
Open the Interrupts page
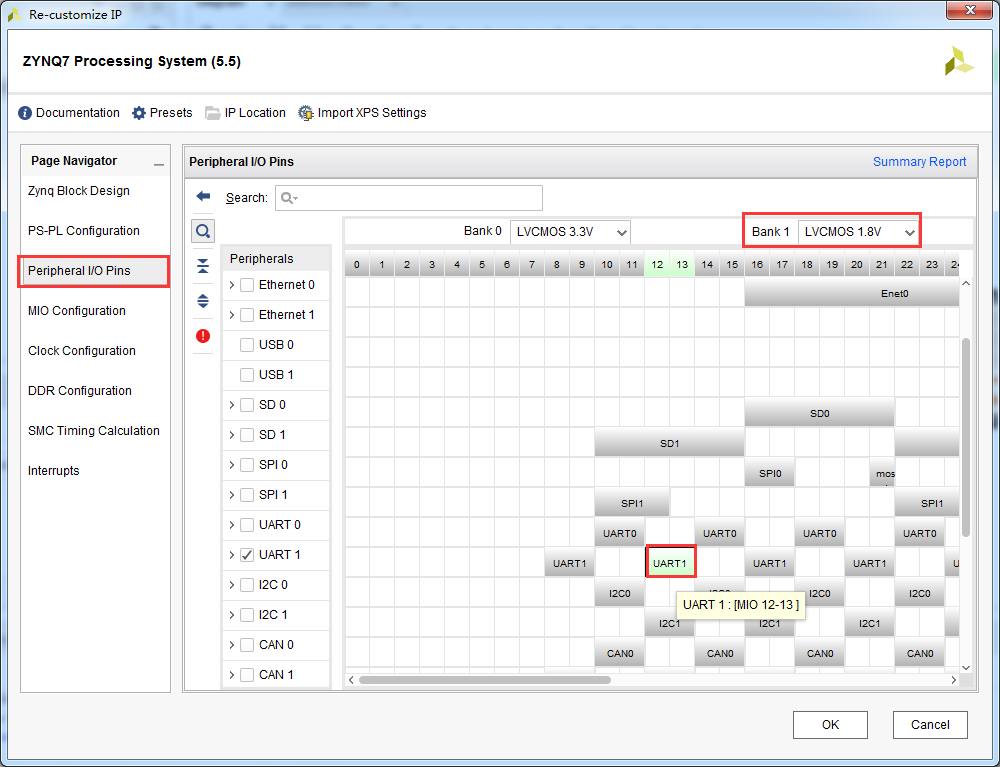click(x=54, y=471)
